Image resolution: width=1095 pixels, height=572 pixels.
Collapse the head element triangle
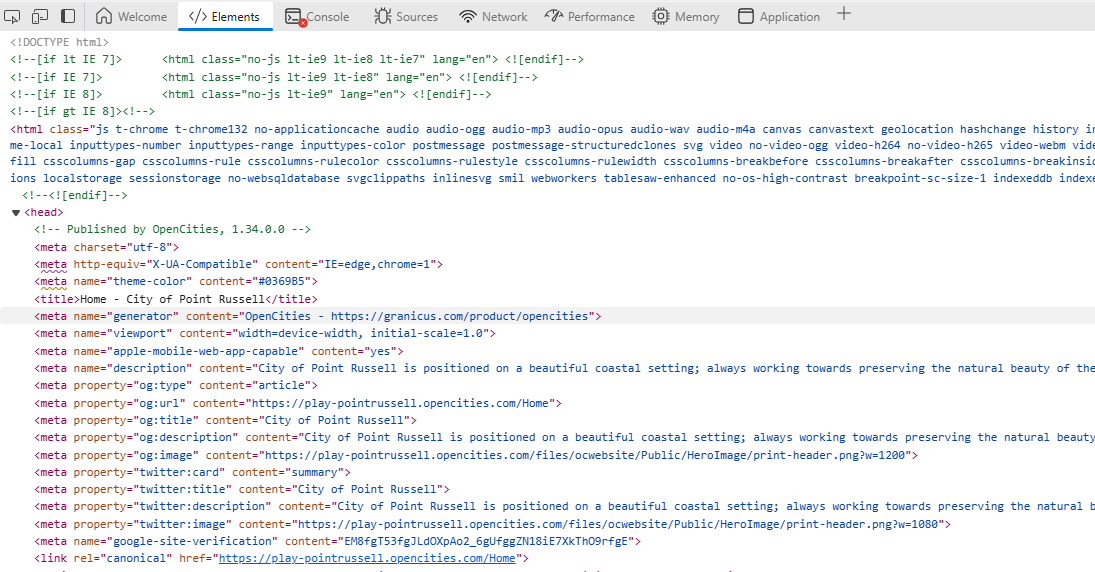click(15, 212)
